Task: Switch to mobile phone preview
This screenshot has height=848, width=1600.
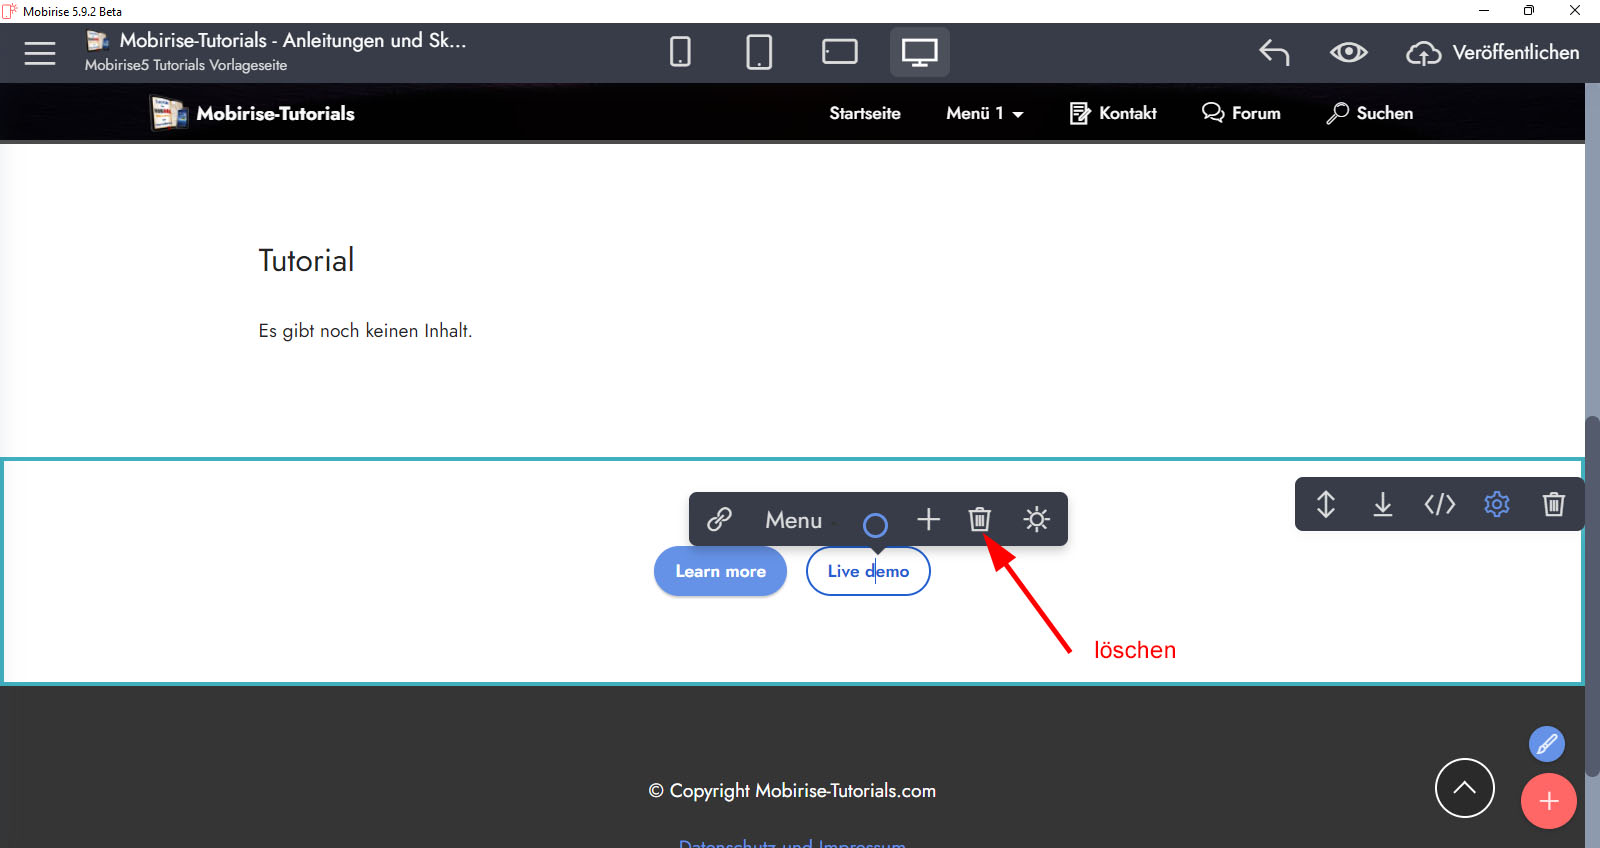Action: point(680,52)
